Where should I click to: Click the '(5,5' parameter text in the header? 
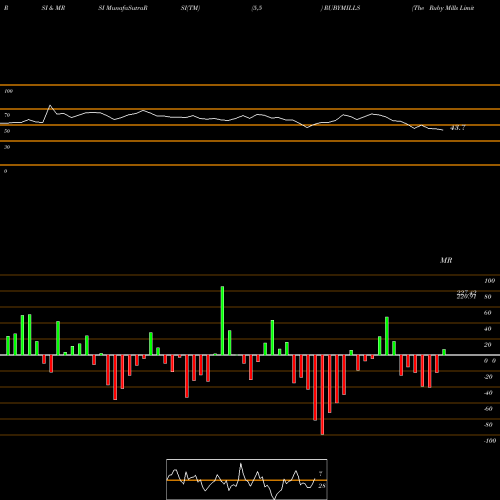[x=257, y=8]
